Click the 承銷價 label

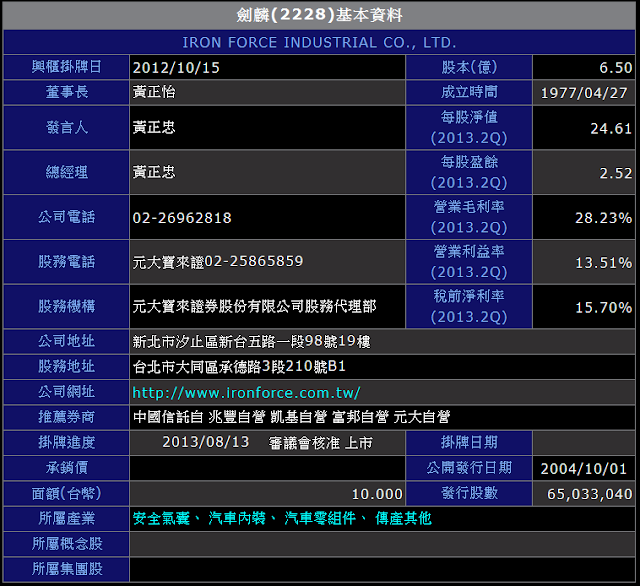coord(67,468)
